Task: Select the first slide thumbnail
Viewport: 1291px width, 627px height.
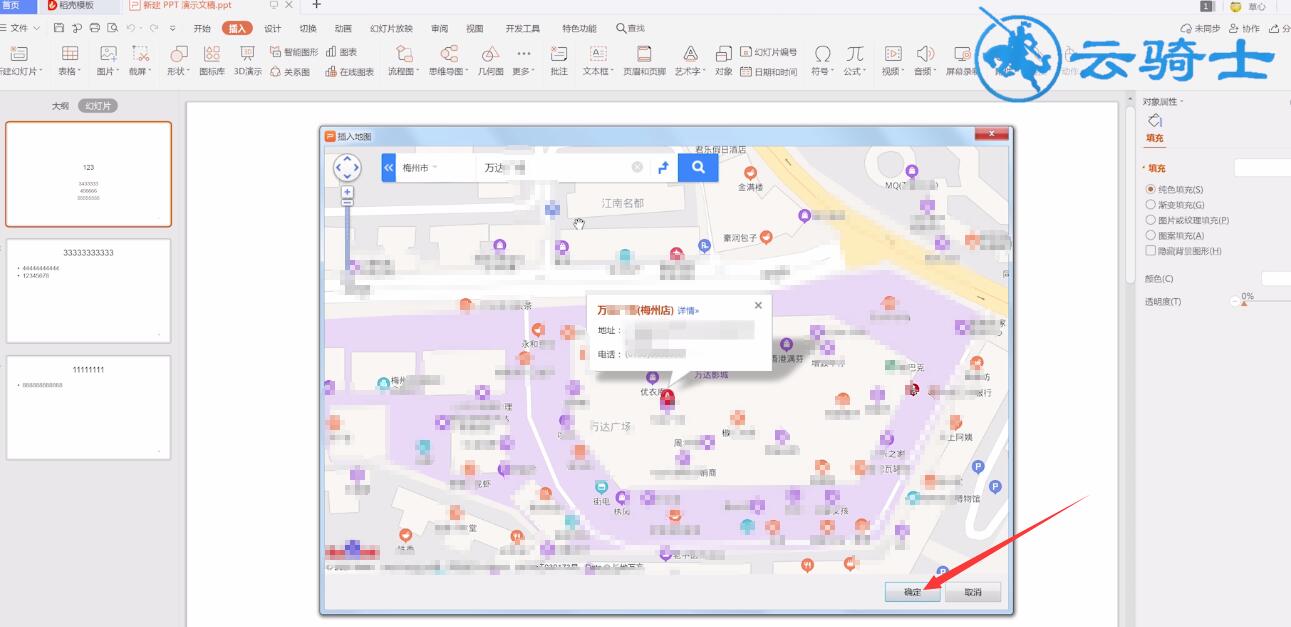Action: [x=89, y=175]
